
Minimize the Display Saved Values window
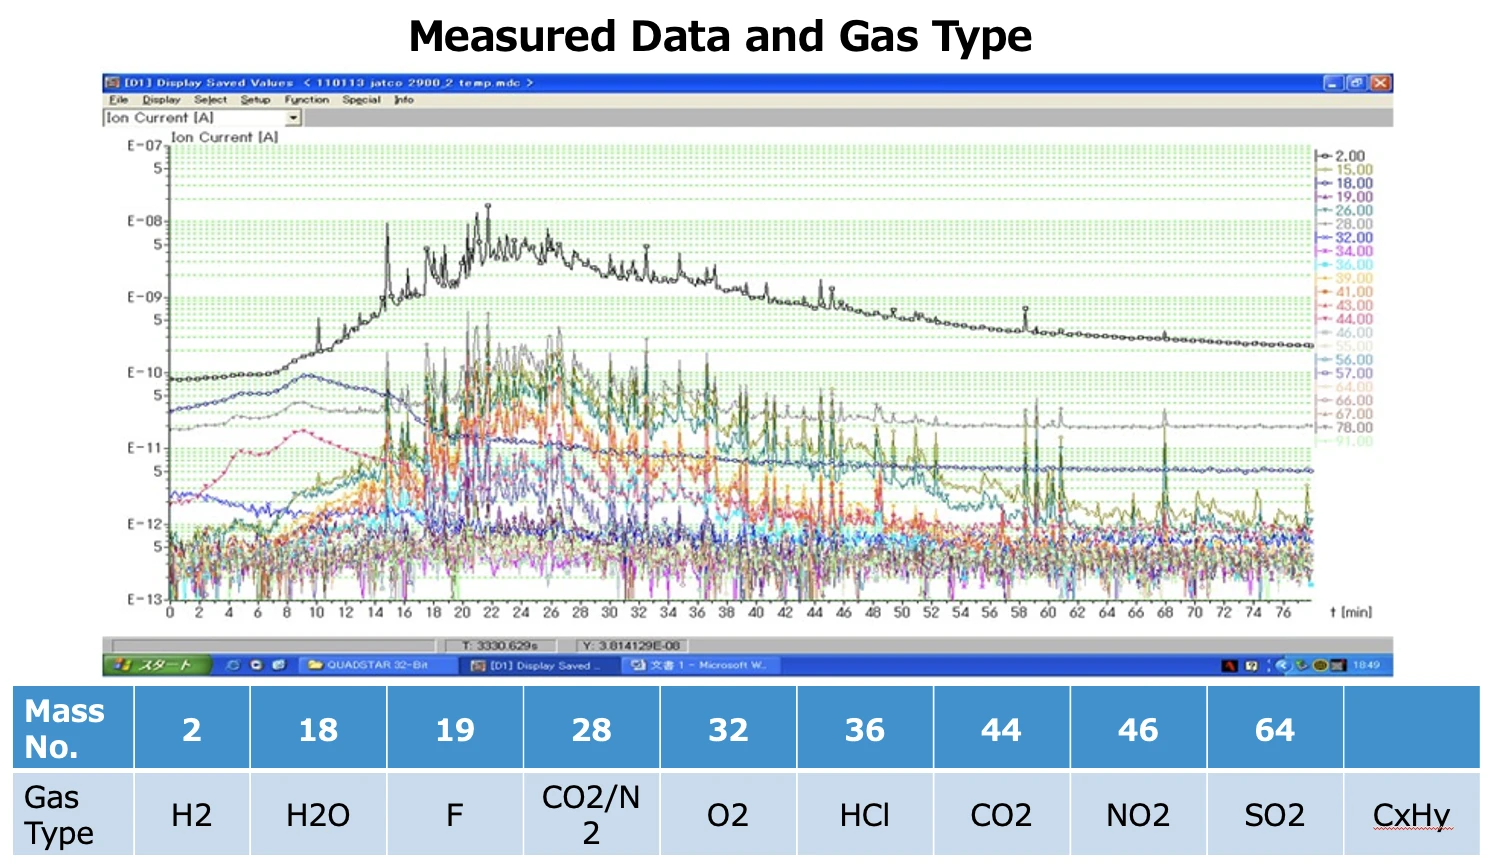[1333, 83]
